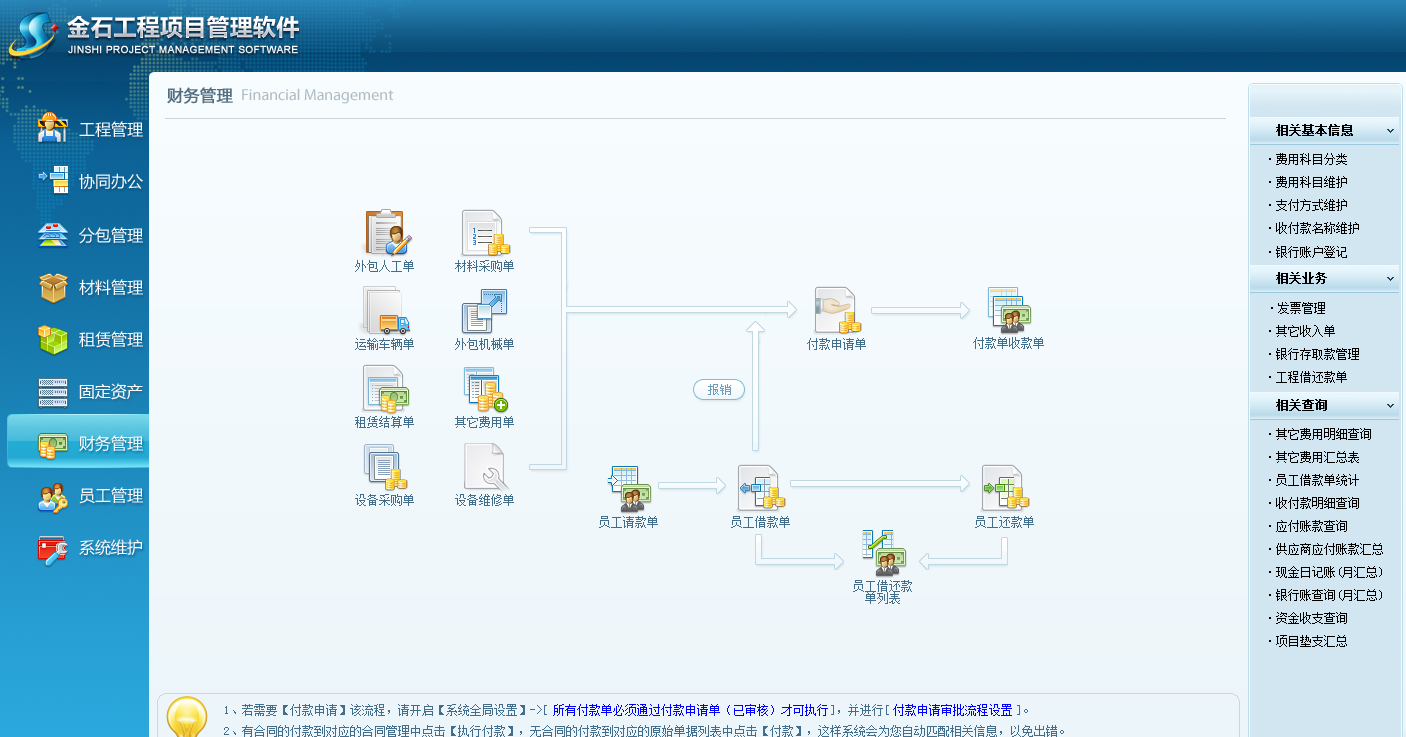Select the 外包机械单 icon
This screenshot has width=1406, height=737.
tap(485, 311)
